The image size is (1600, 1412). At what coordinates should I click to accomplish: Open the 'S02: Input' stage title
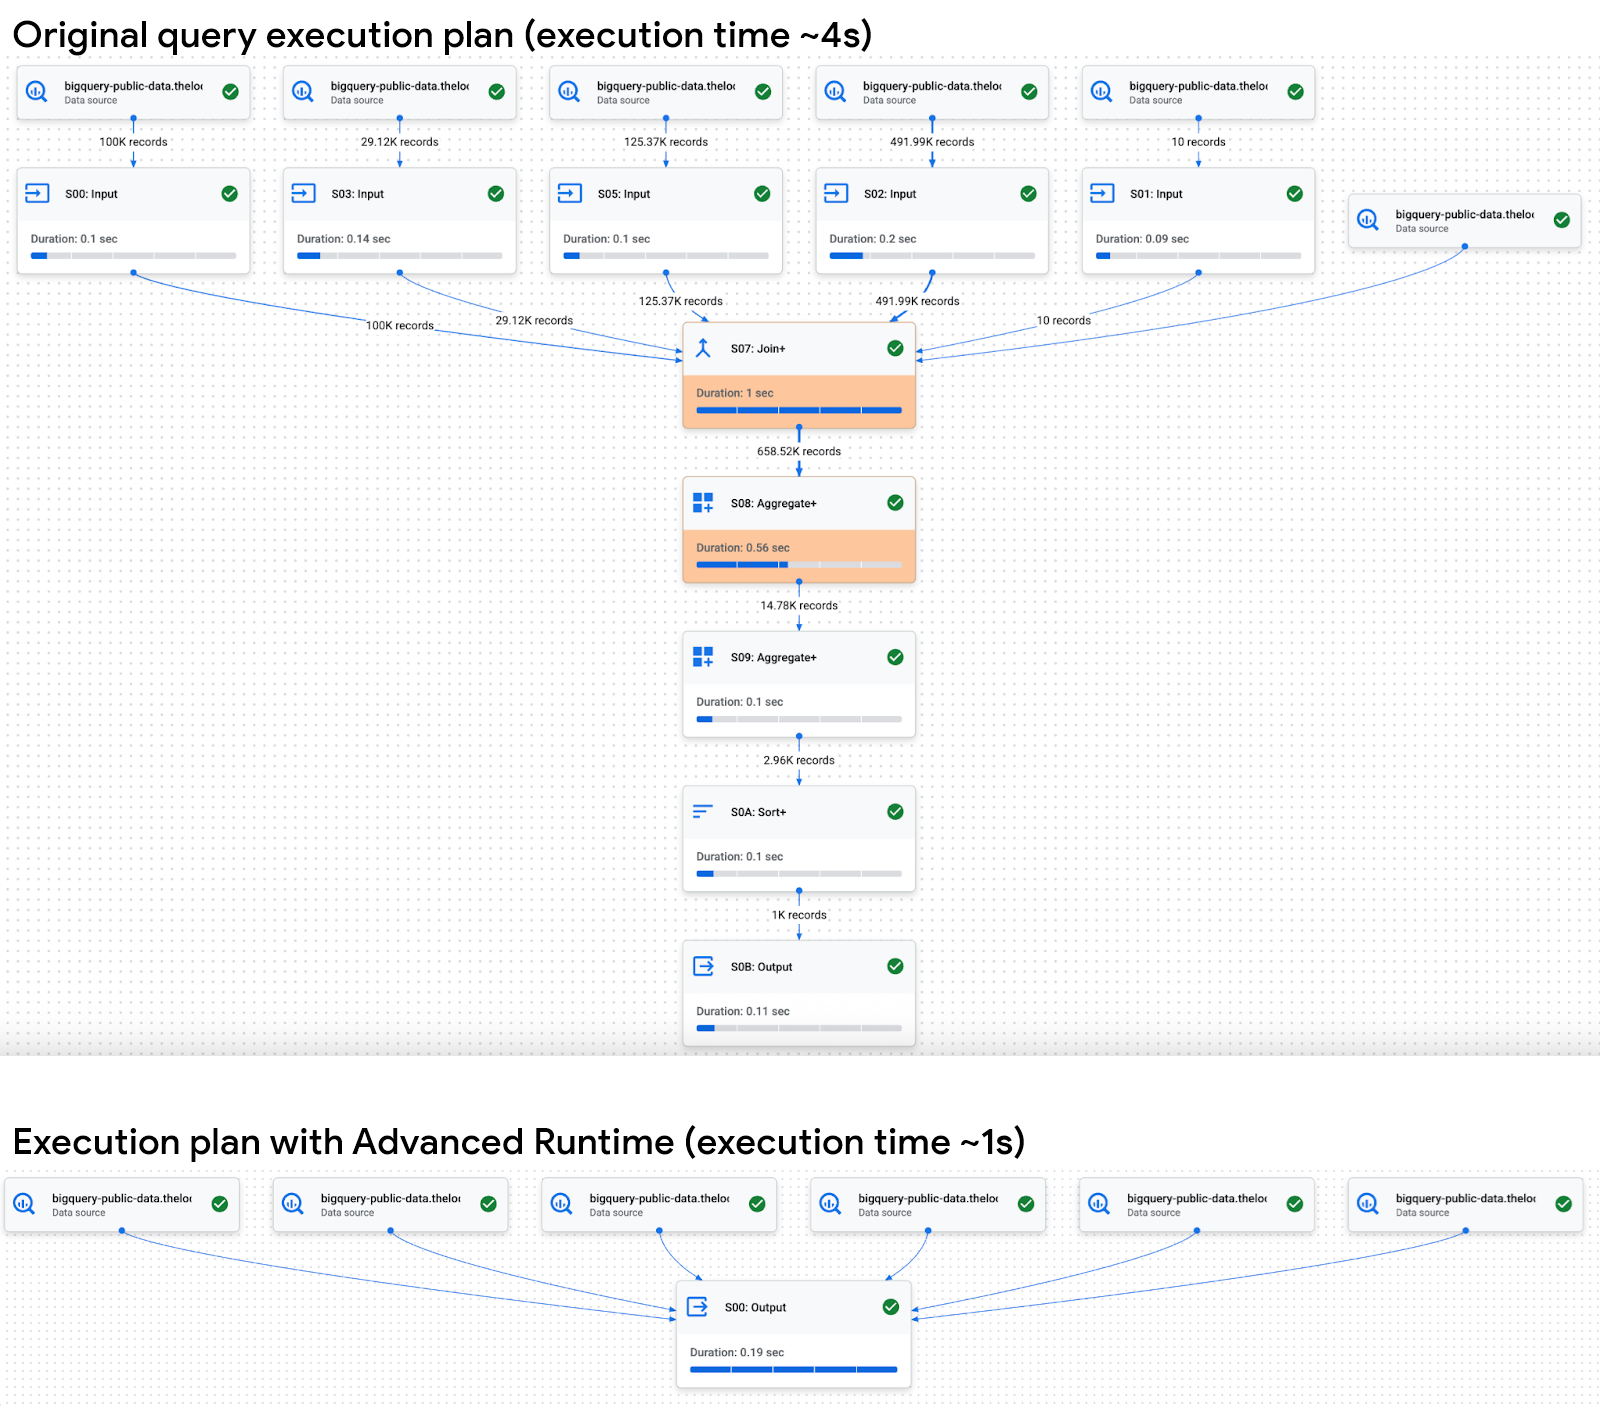point(890,194)
